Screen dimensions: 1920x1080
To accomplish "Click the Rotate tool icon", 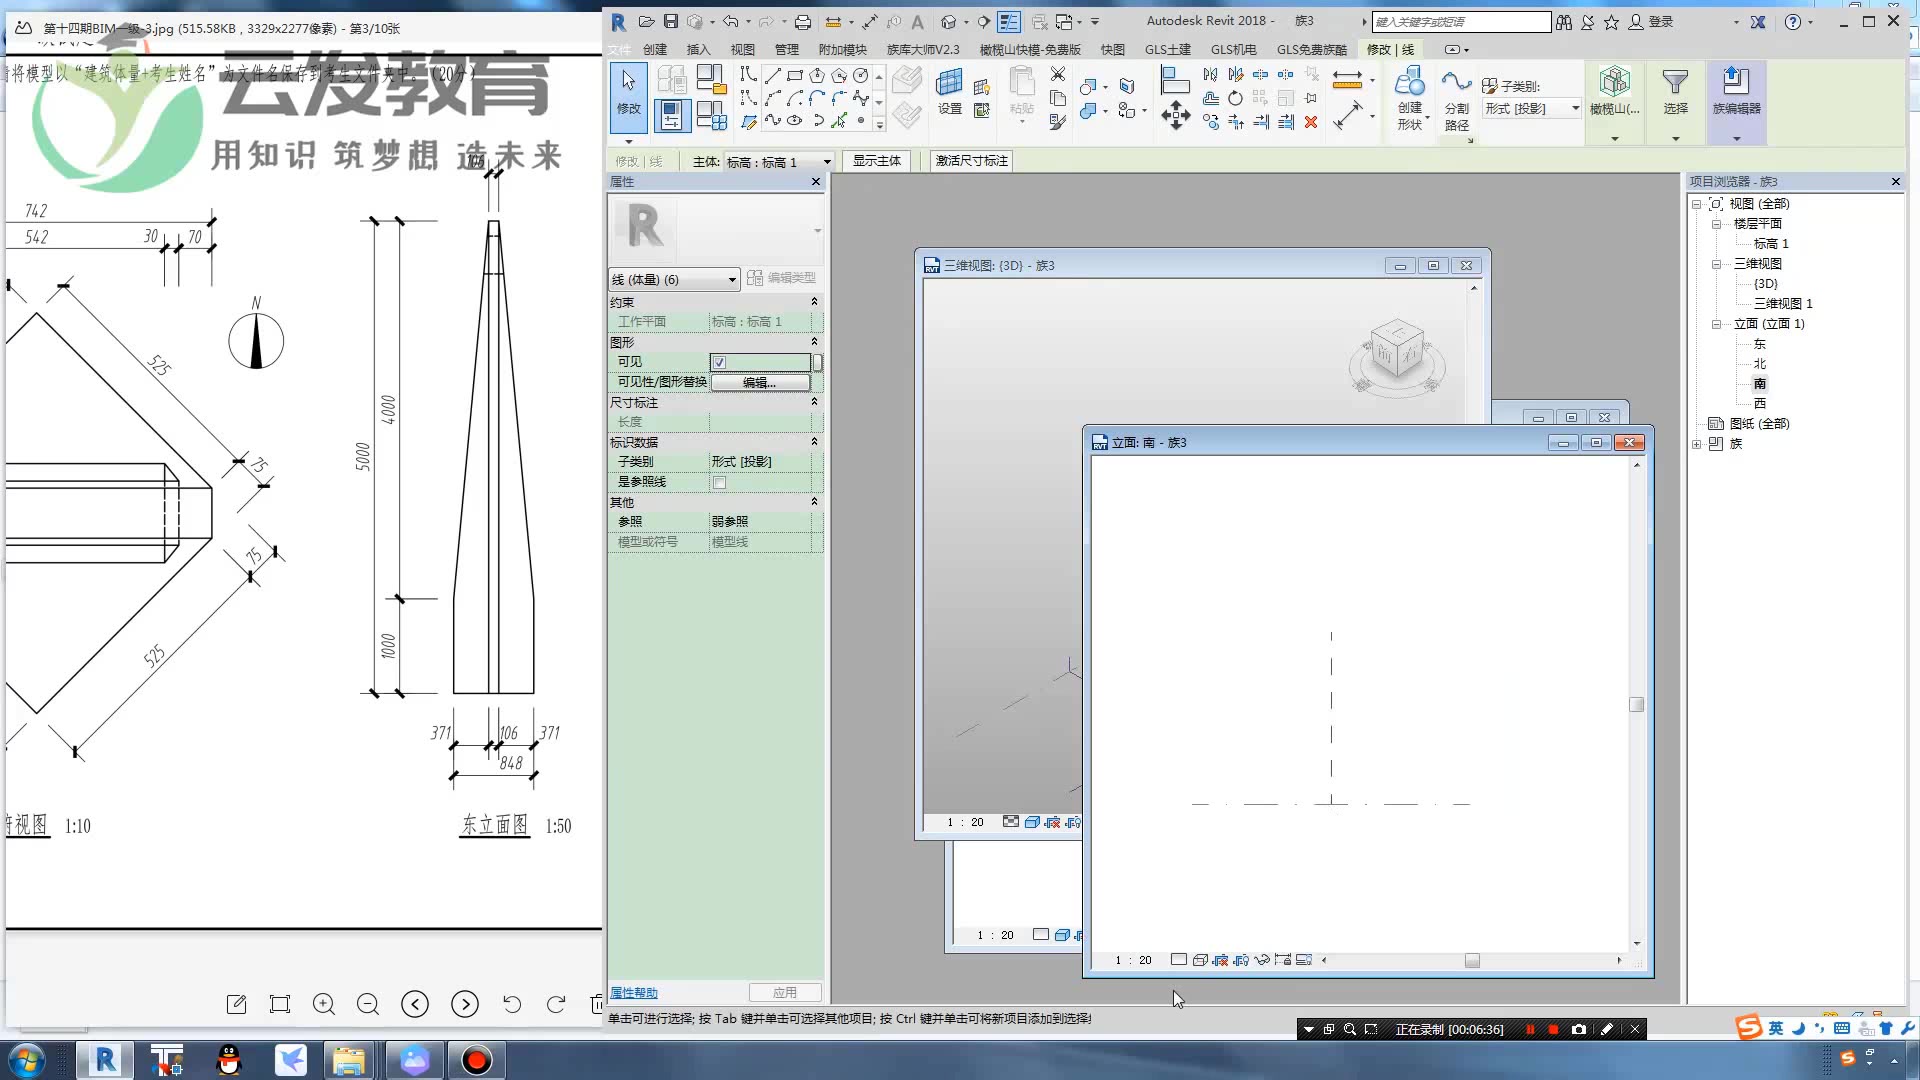I will click(x=1235, y=99).
